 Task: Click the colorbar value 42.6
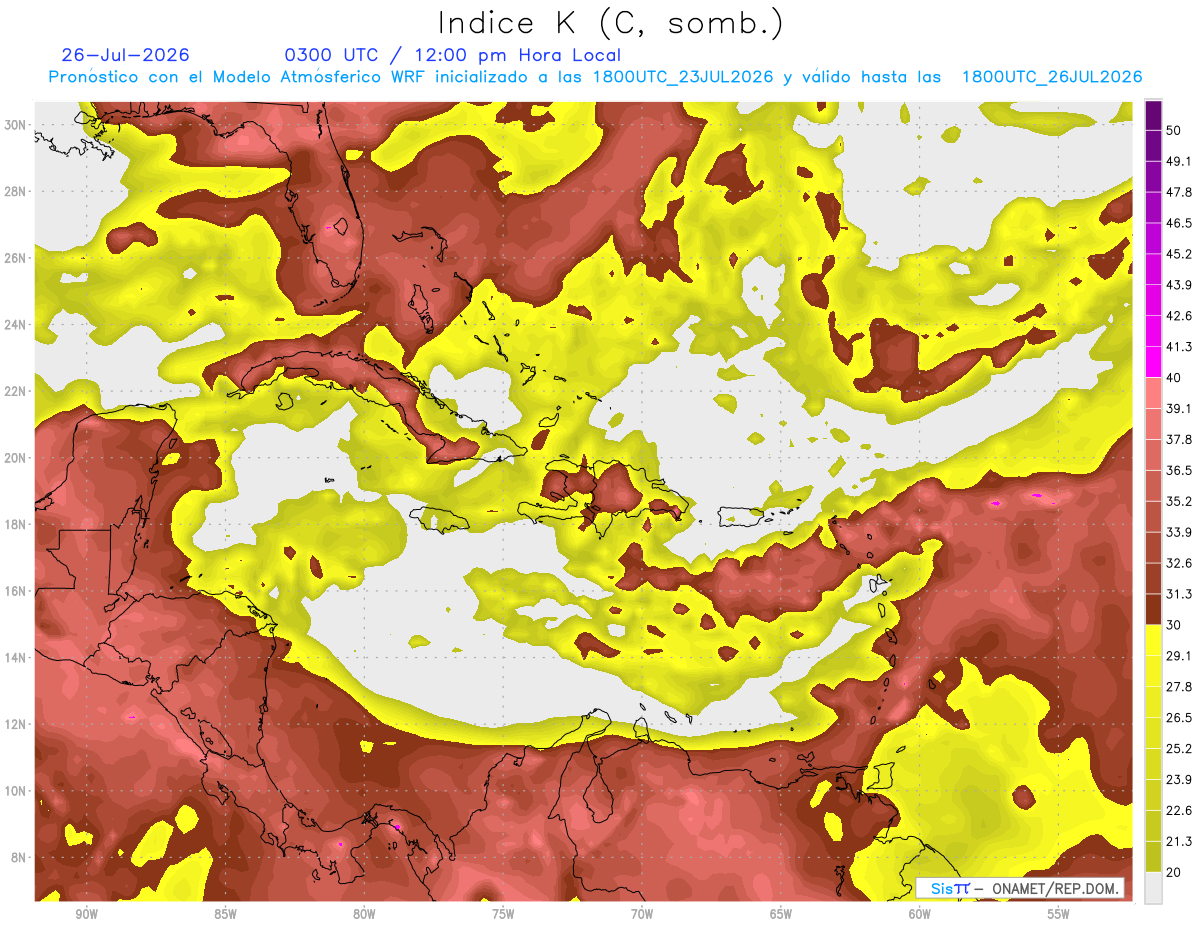(1179, 316)
